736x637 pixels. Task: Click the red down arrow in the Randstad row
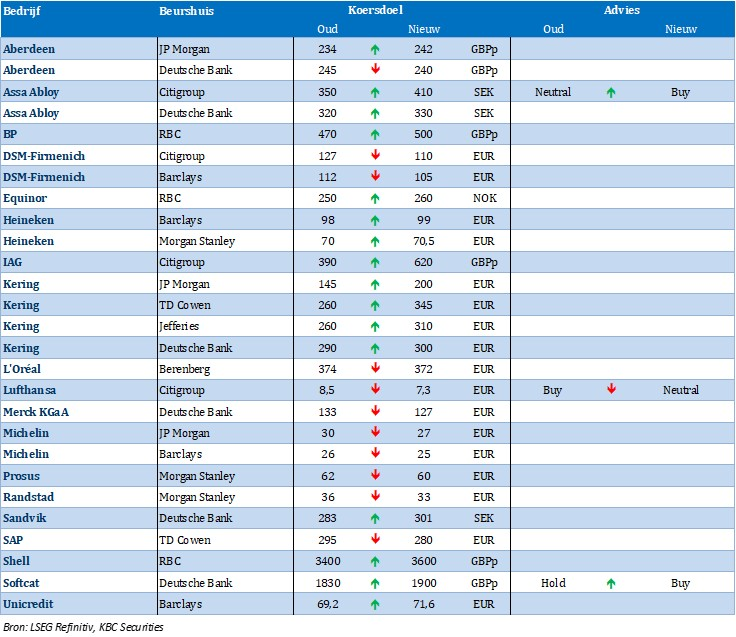[375, 497]
